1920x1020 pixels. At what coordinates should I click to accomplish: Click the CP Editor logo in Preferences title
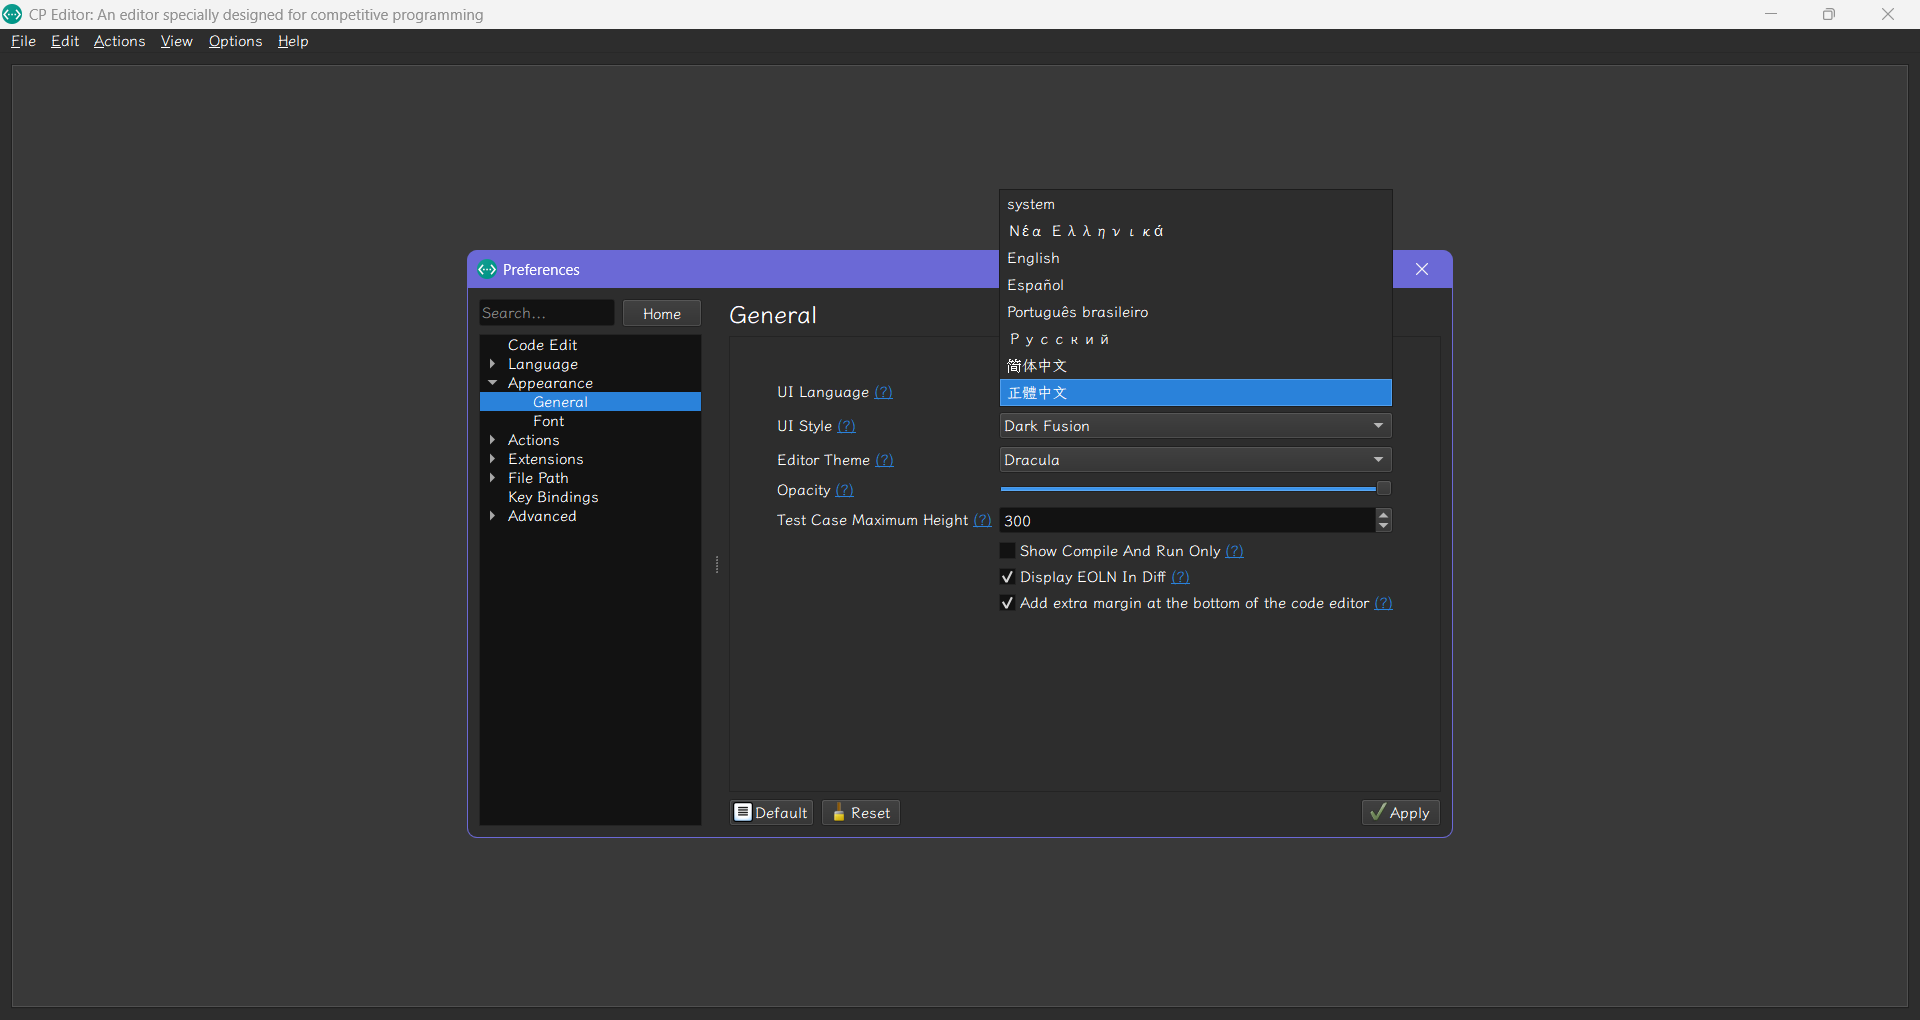tap(487, 270)
